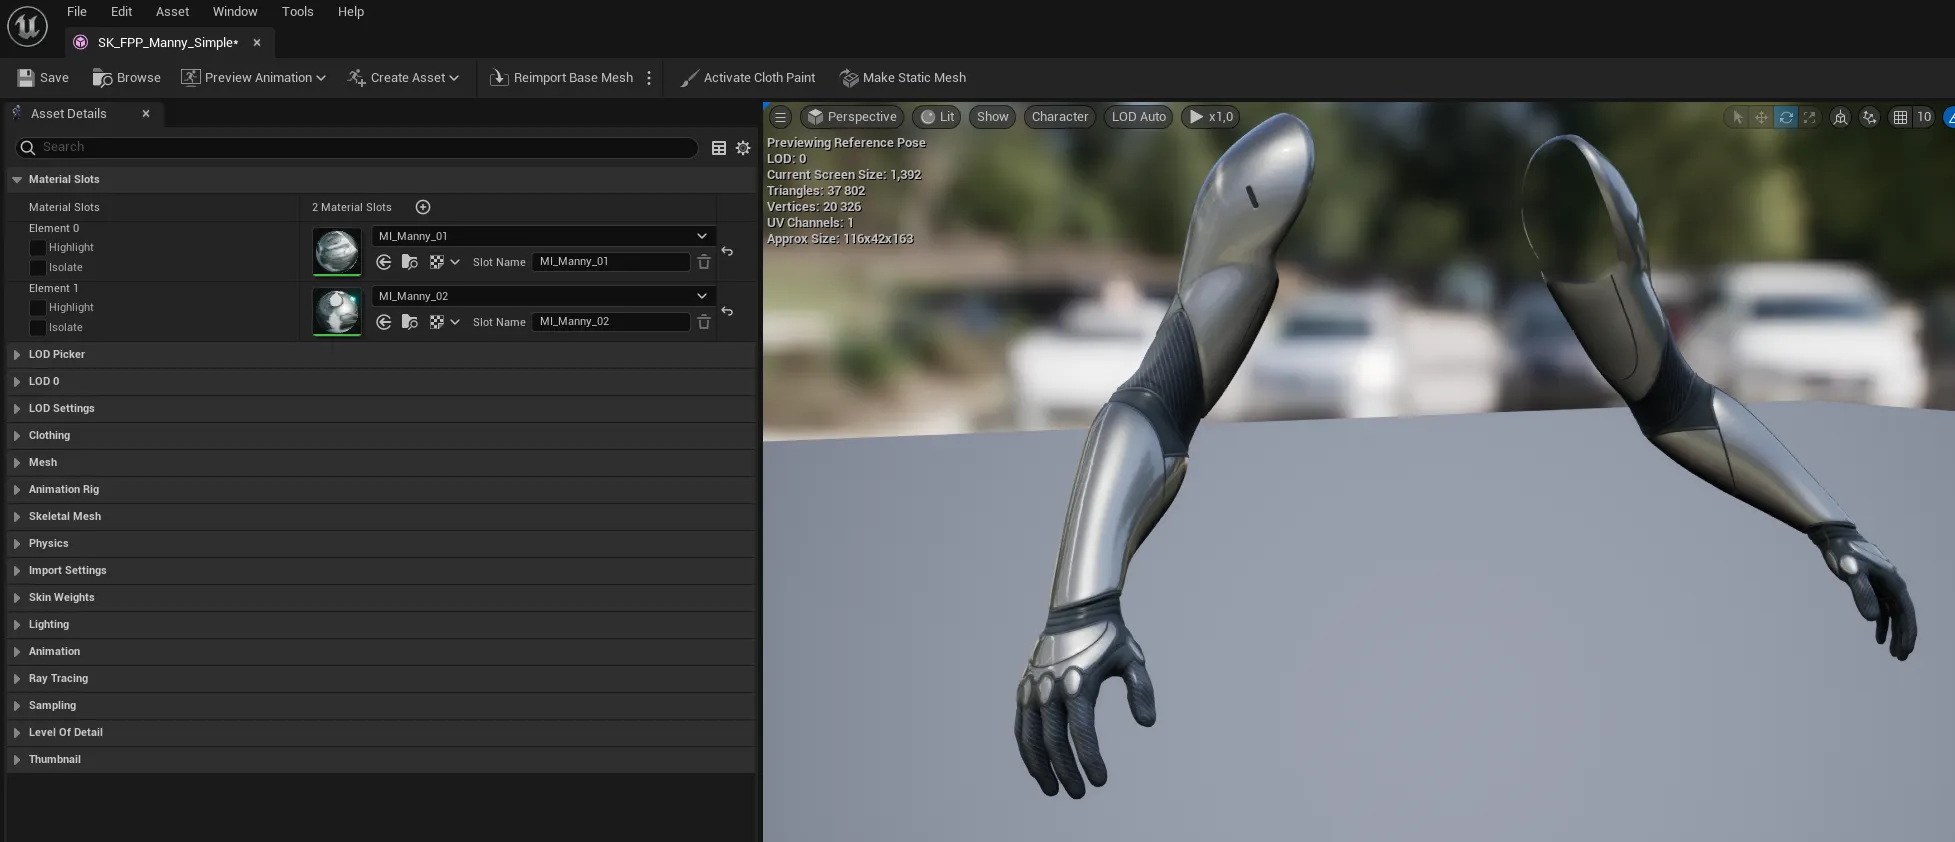Enable Highlight checkbox for Element 0
The height and width of the screenshot is (842, 1955).
38,248
